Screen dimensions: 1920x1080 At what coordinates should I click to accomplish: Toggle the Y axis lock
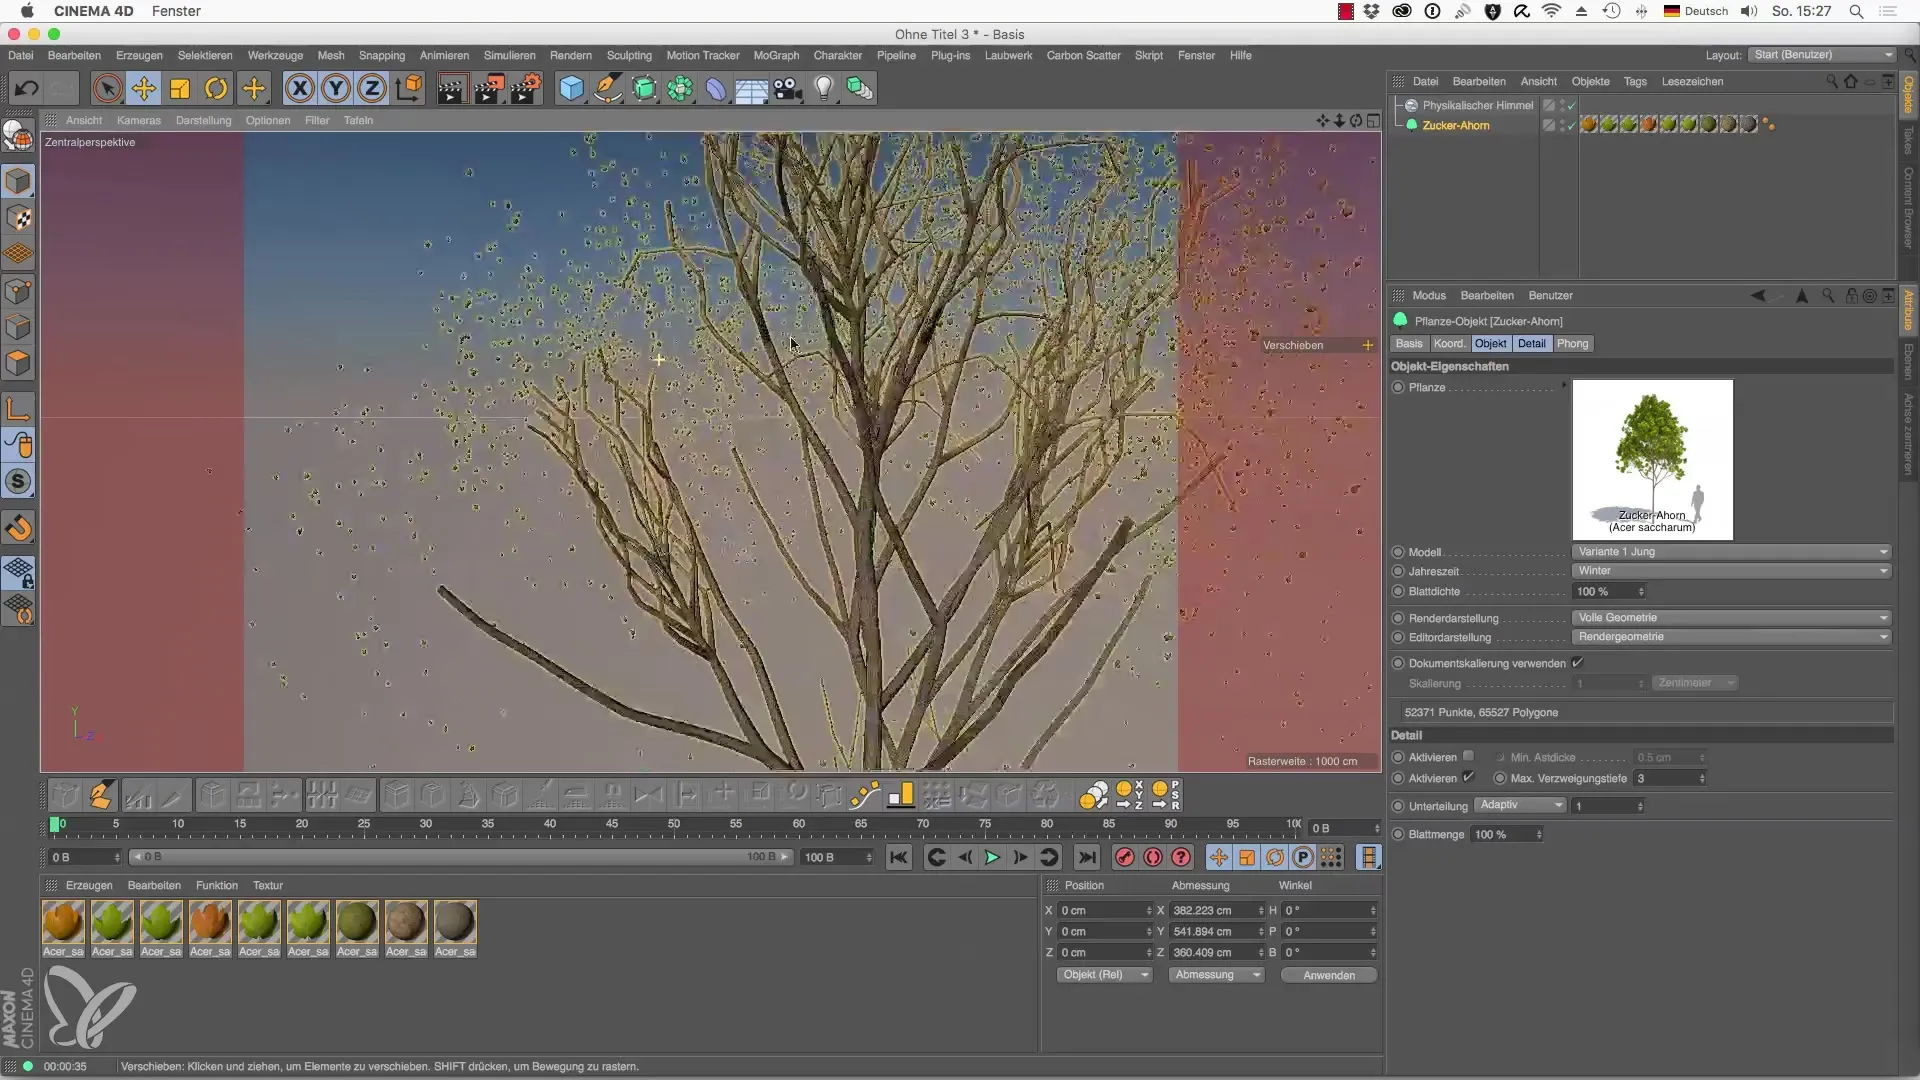click(336, 89)
